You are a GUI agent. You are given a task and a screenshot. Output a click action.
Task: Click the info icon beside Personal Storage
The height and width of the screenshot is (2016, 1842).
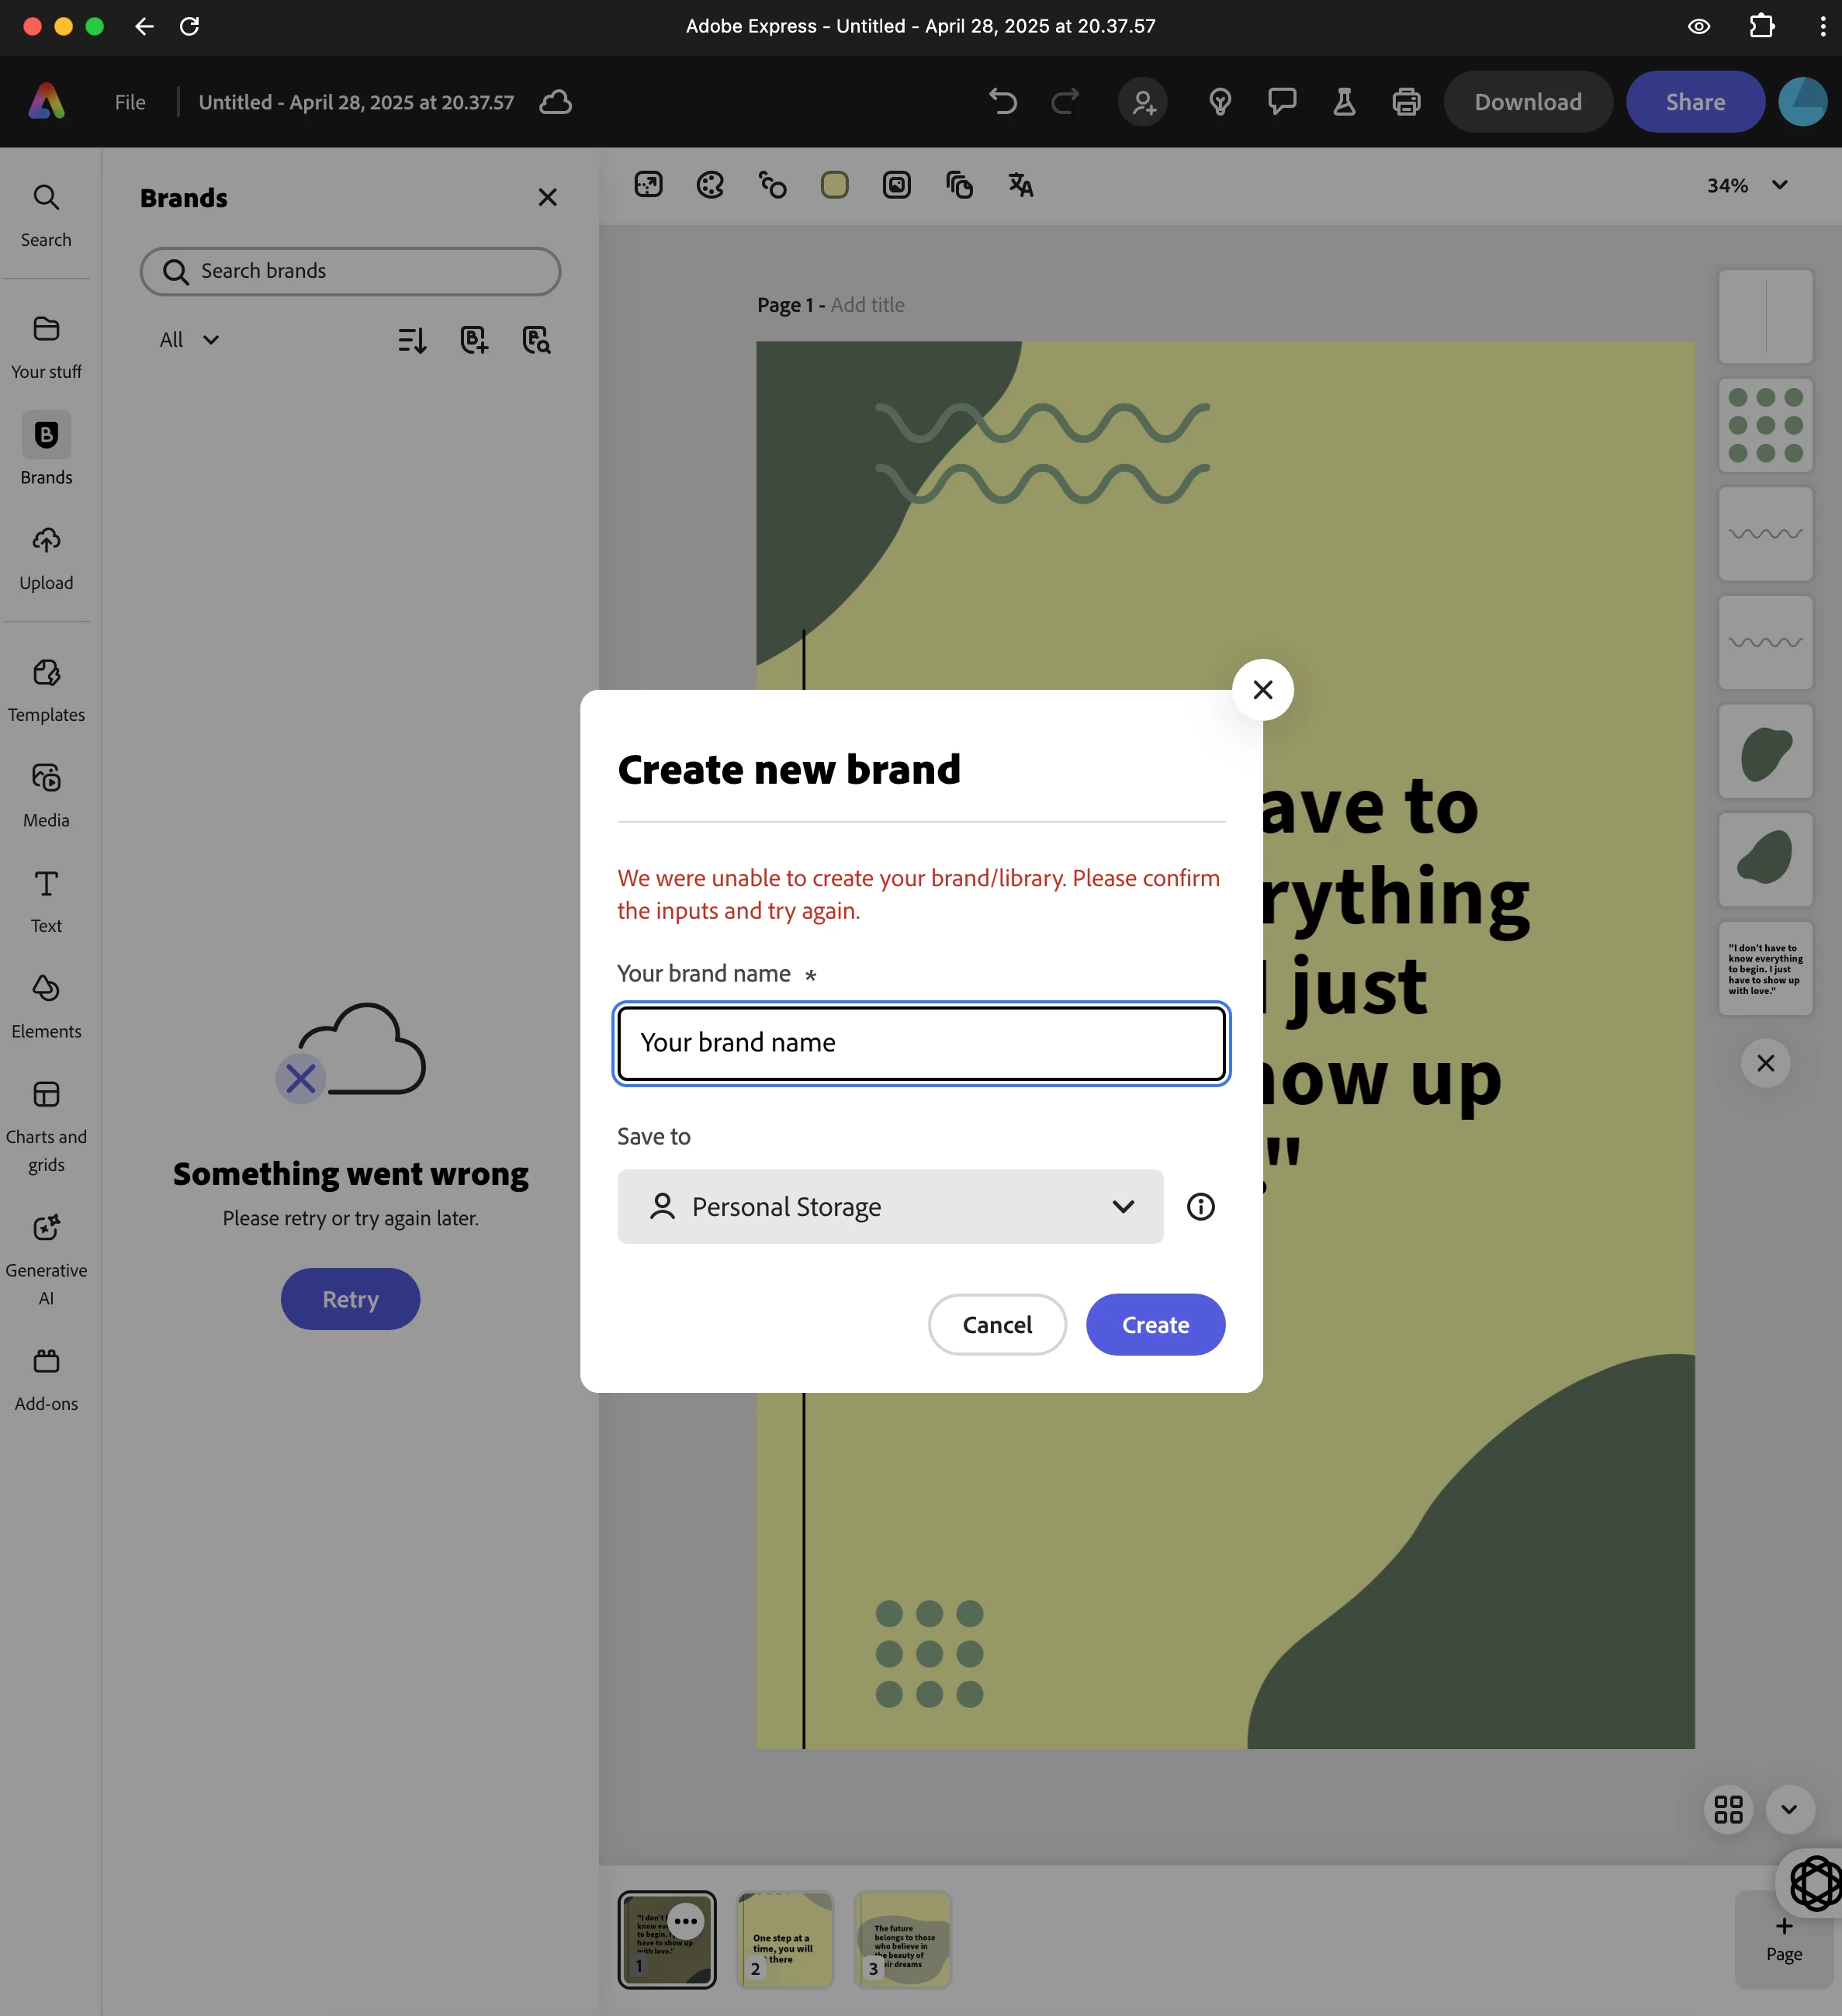click(1200, 1207)
